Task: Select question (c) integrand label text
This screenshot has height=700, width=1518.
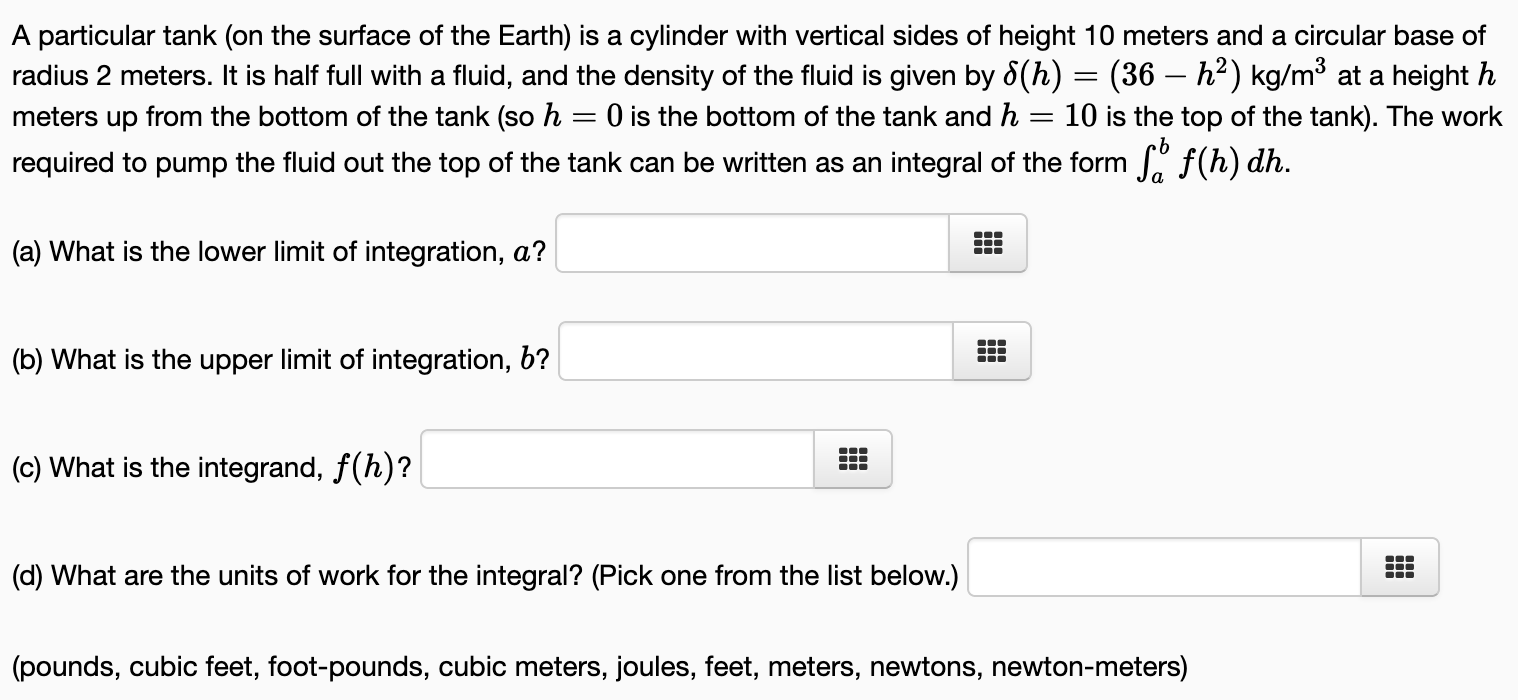Action: 212,468
